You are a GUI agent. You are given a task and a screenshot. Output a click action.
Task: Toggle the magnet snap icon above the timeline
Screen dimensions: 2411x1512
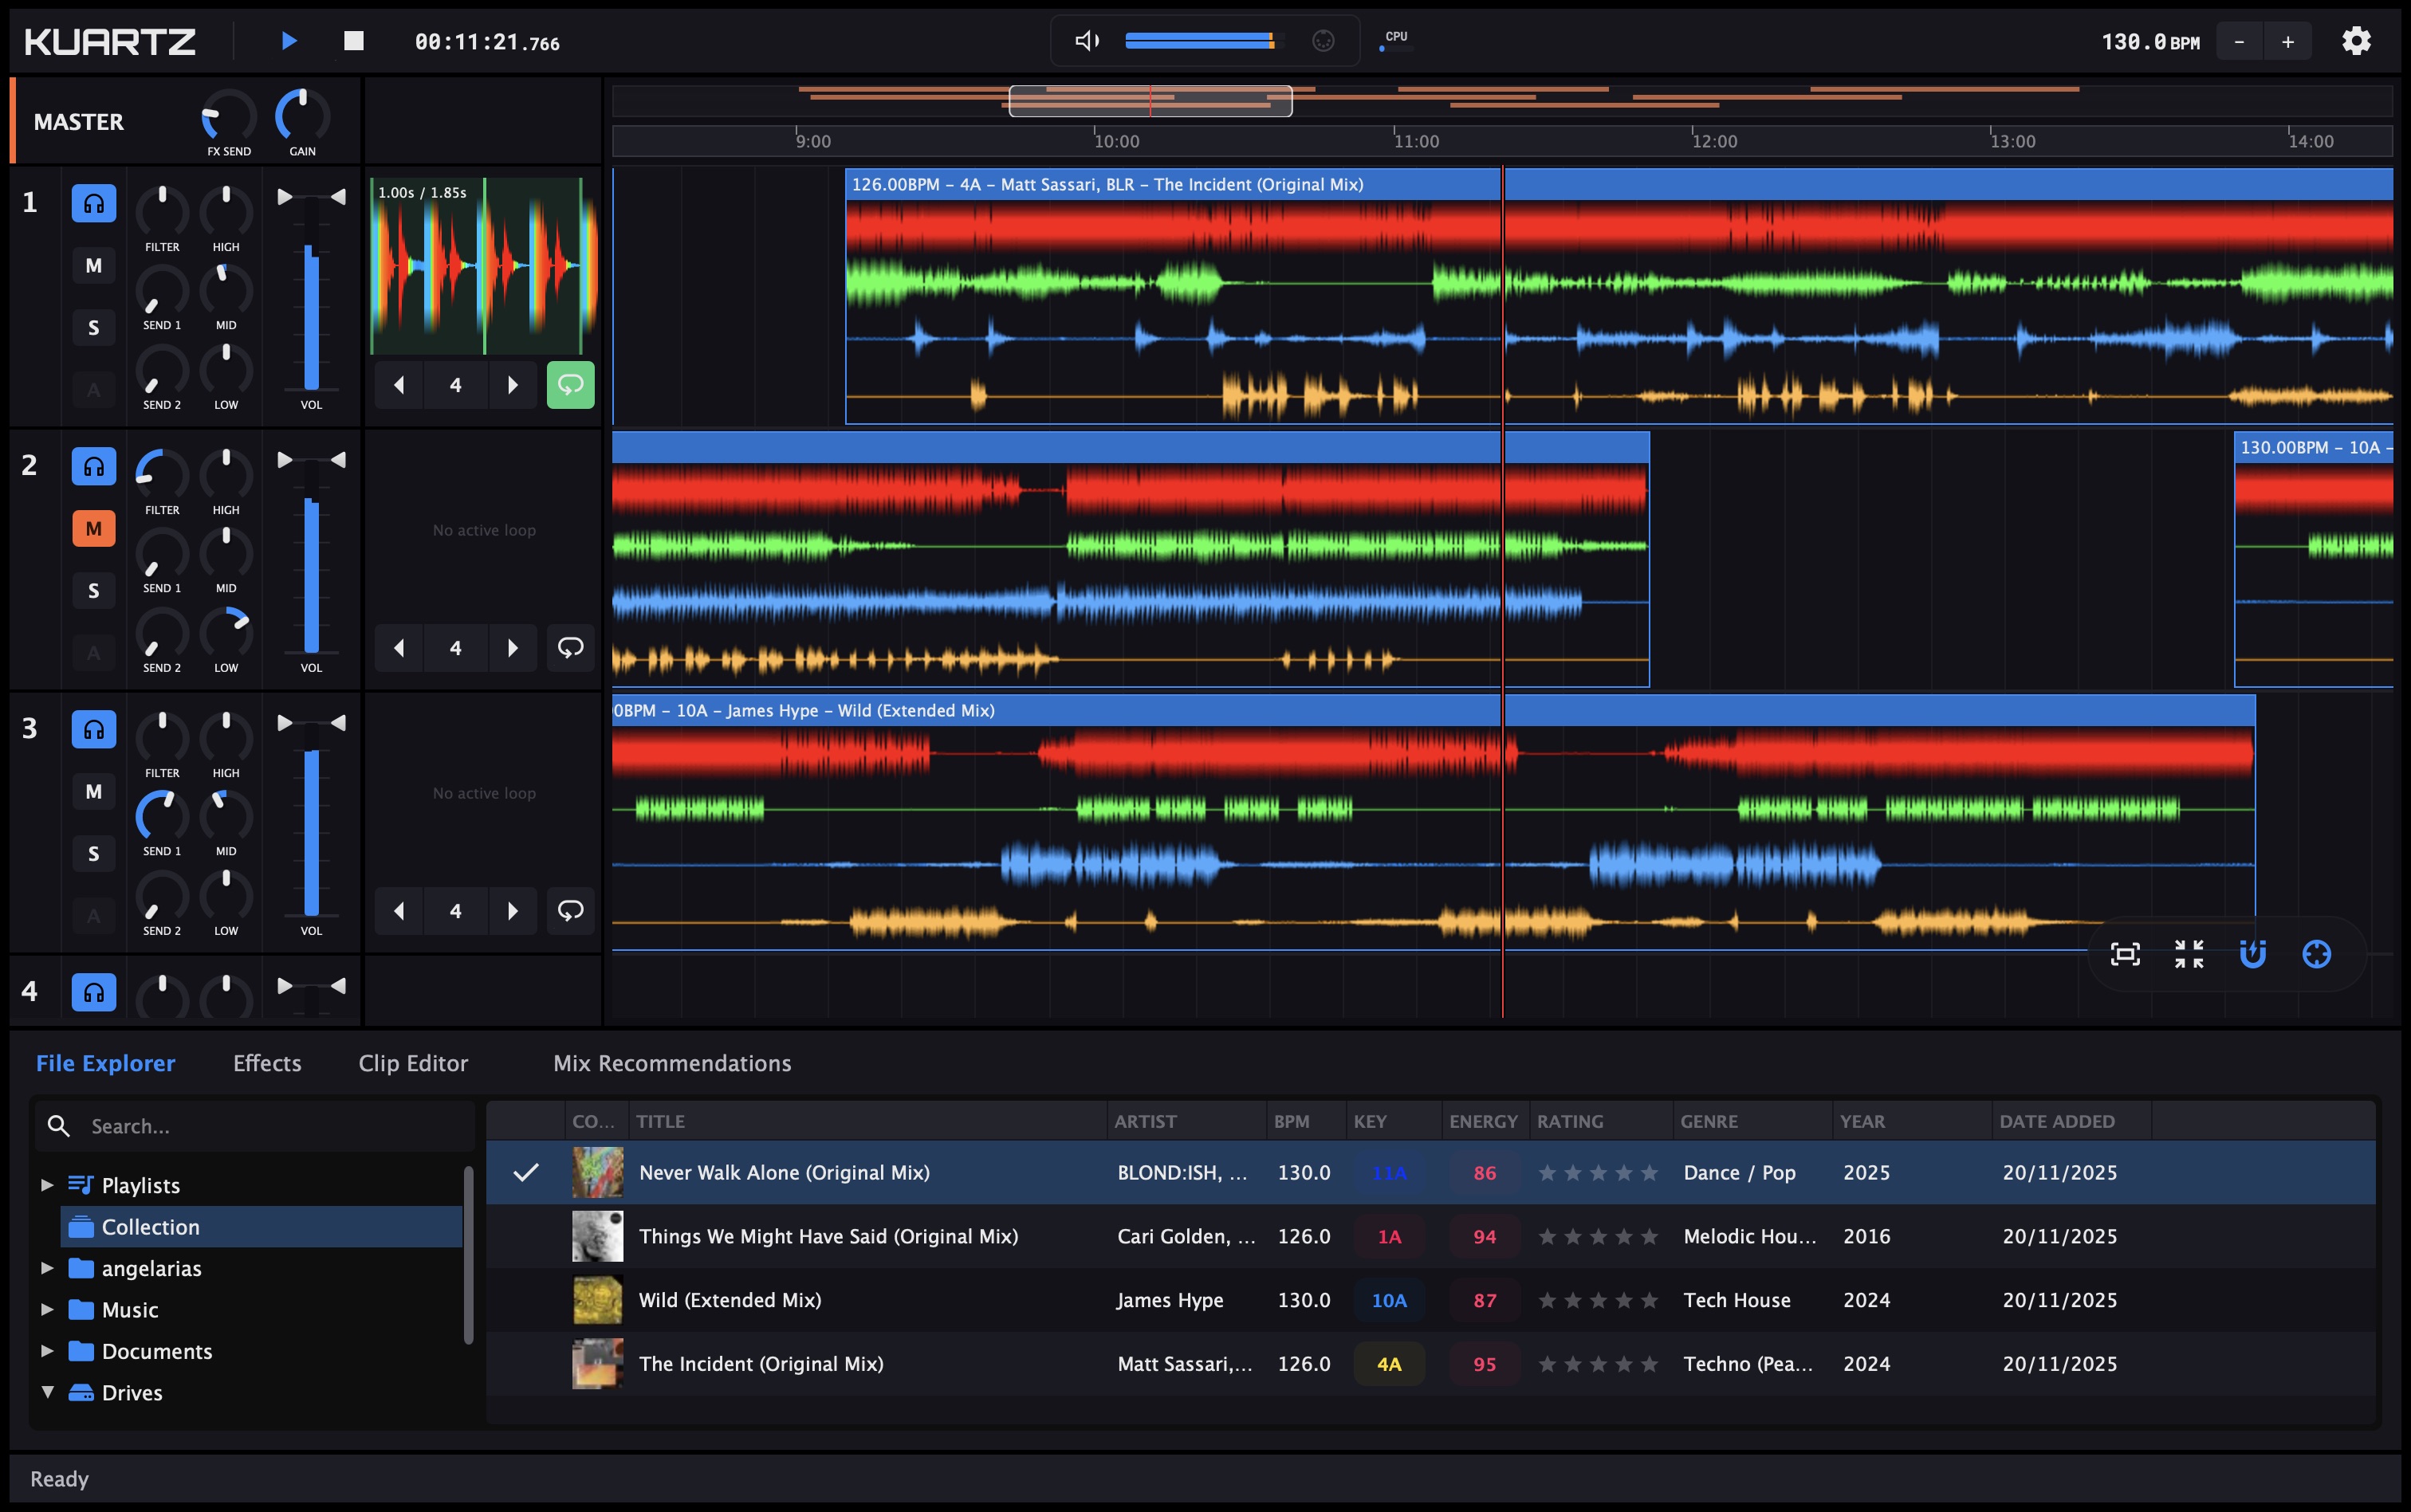[2253, 953]
